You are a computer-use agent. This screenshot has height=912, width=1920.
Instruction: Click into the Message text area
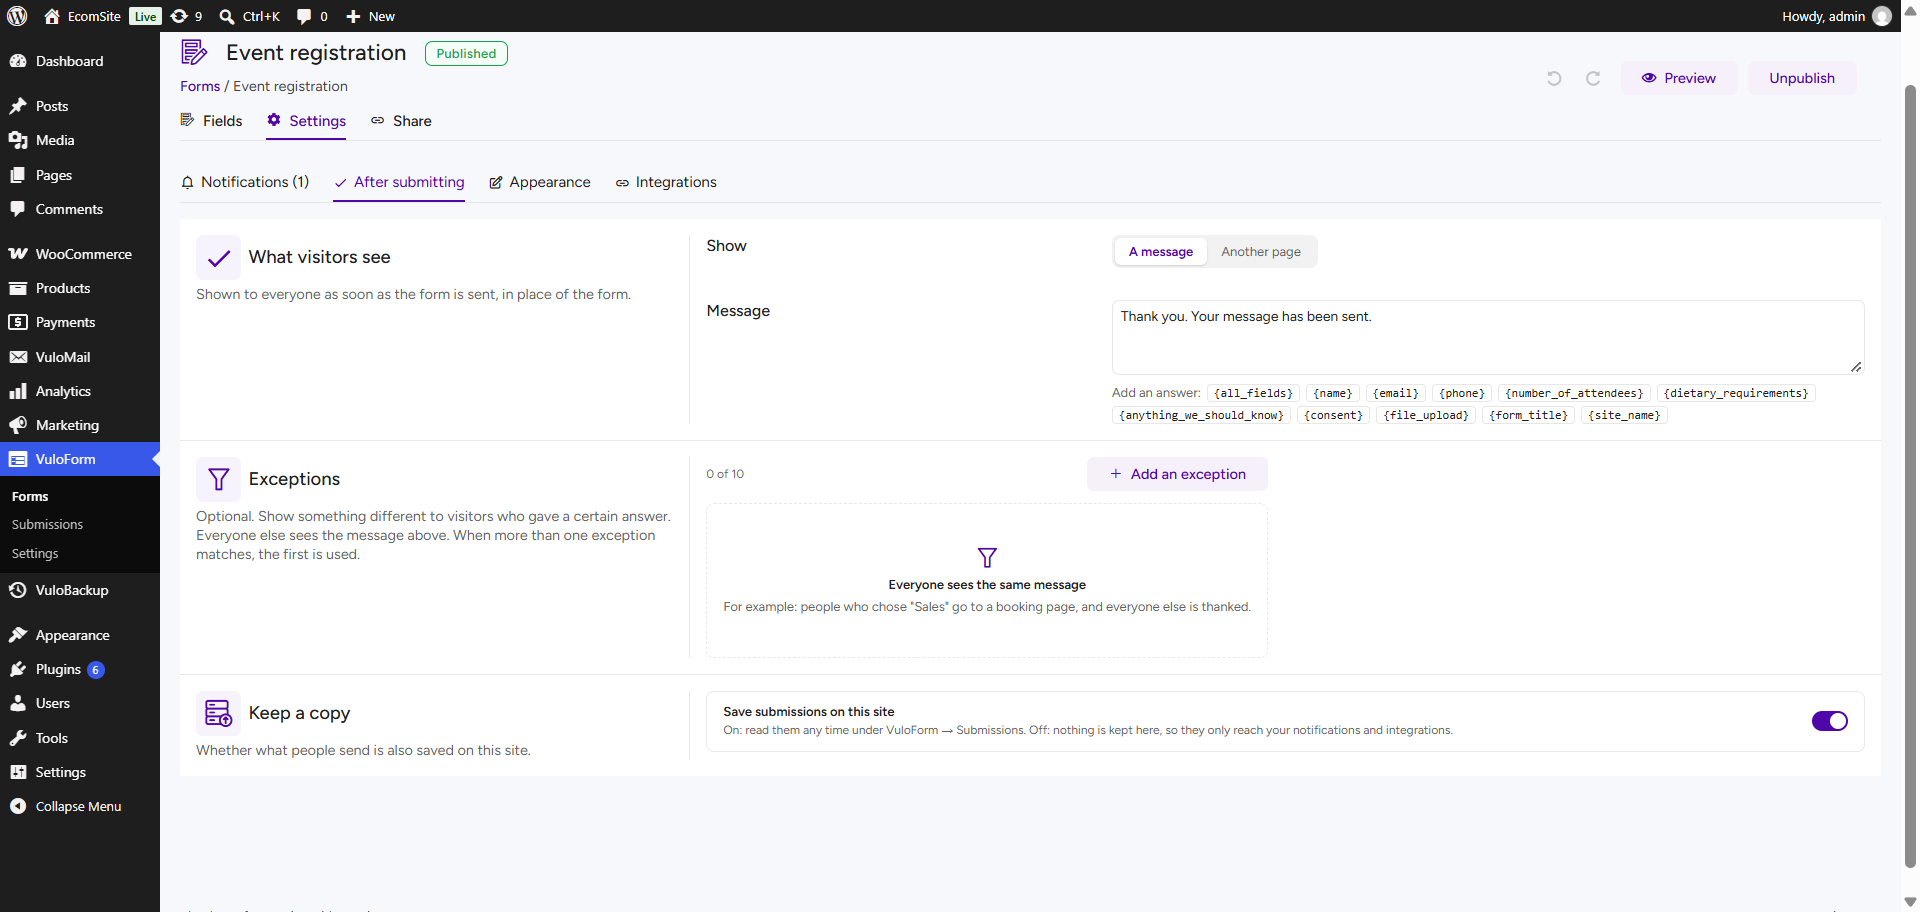(1488, 337)
